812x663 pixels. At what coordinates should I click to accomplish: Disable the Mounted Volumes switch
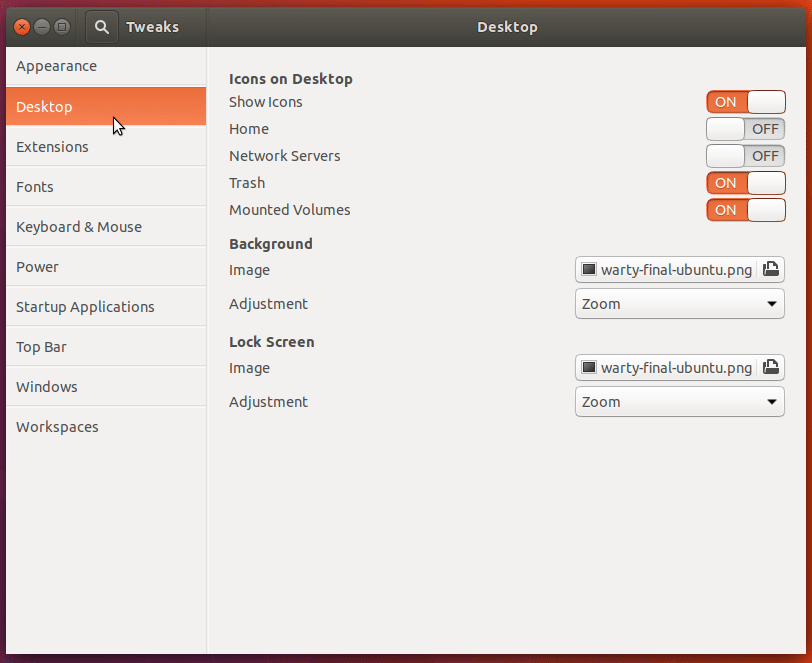[746, 210]
